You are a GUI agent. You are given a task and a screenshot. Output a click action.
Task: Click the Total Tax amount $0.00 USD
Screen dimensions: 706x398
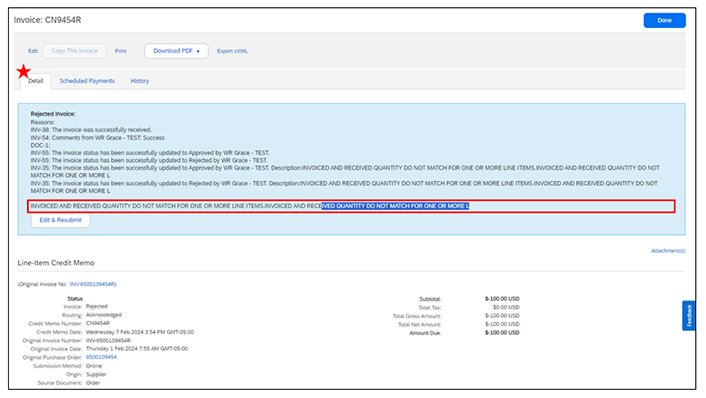pyautogui.click(x=506, y=307)
